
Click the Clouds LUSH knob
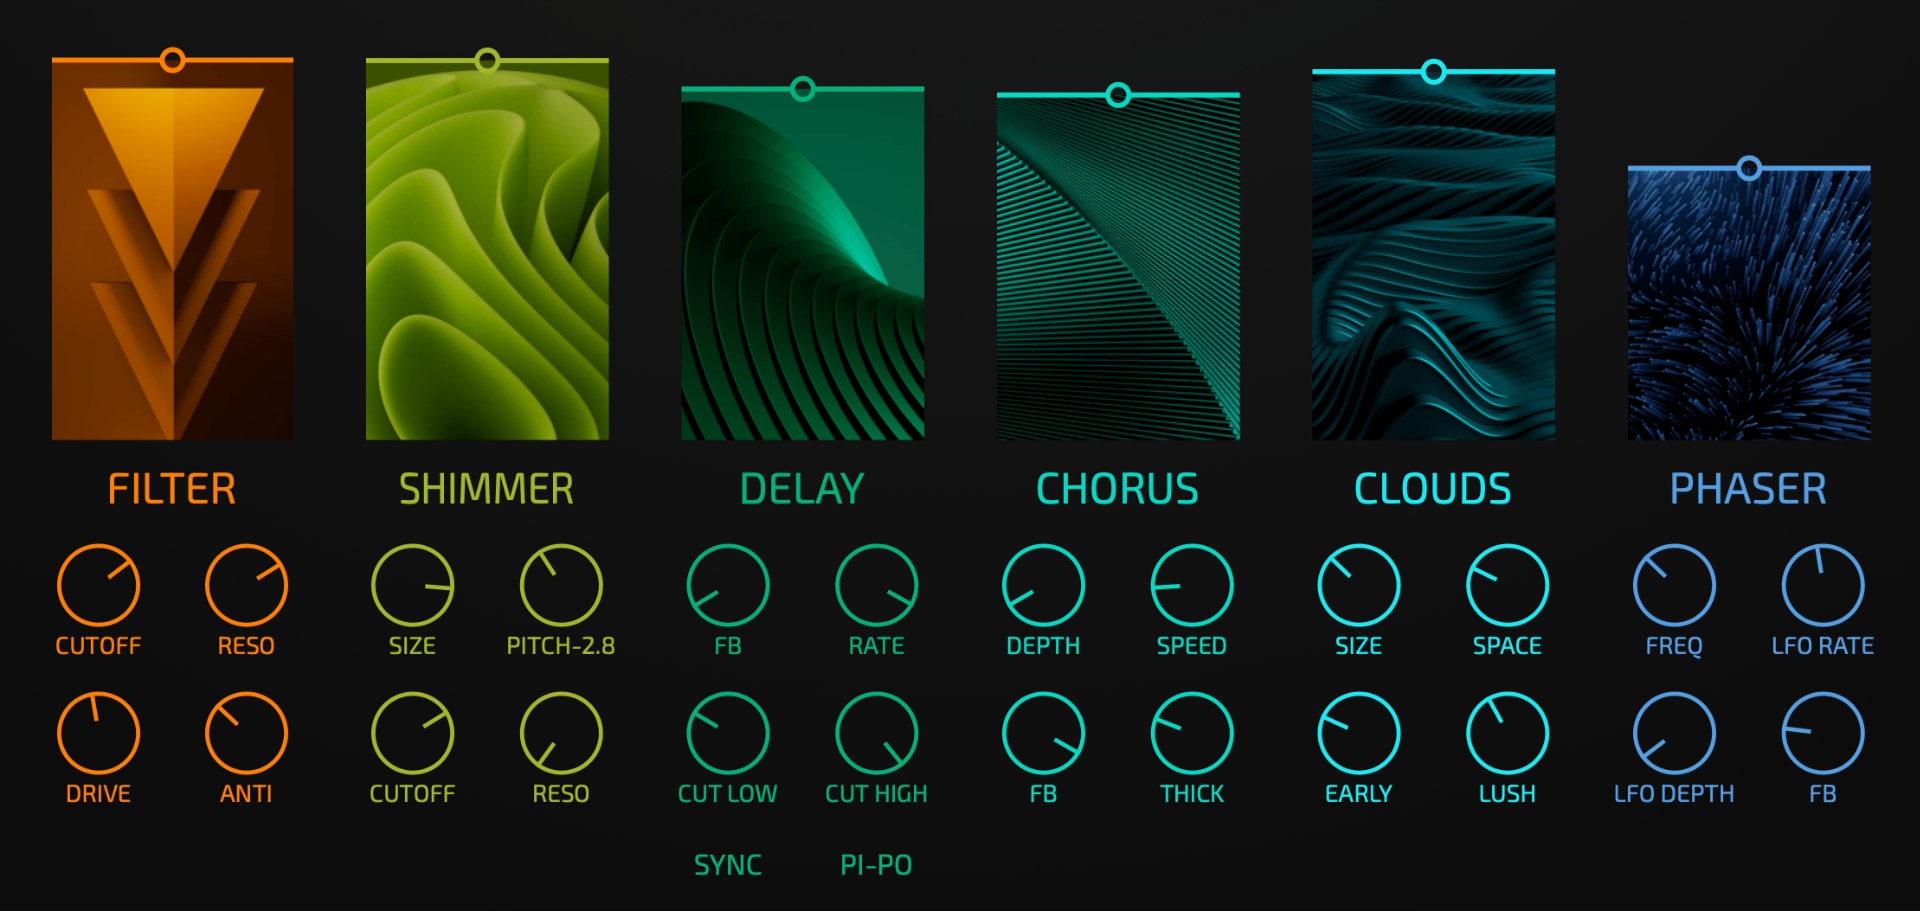pos(1507,734)
